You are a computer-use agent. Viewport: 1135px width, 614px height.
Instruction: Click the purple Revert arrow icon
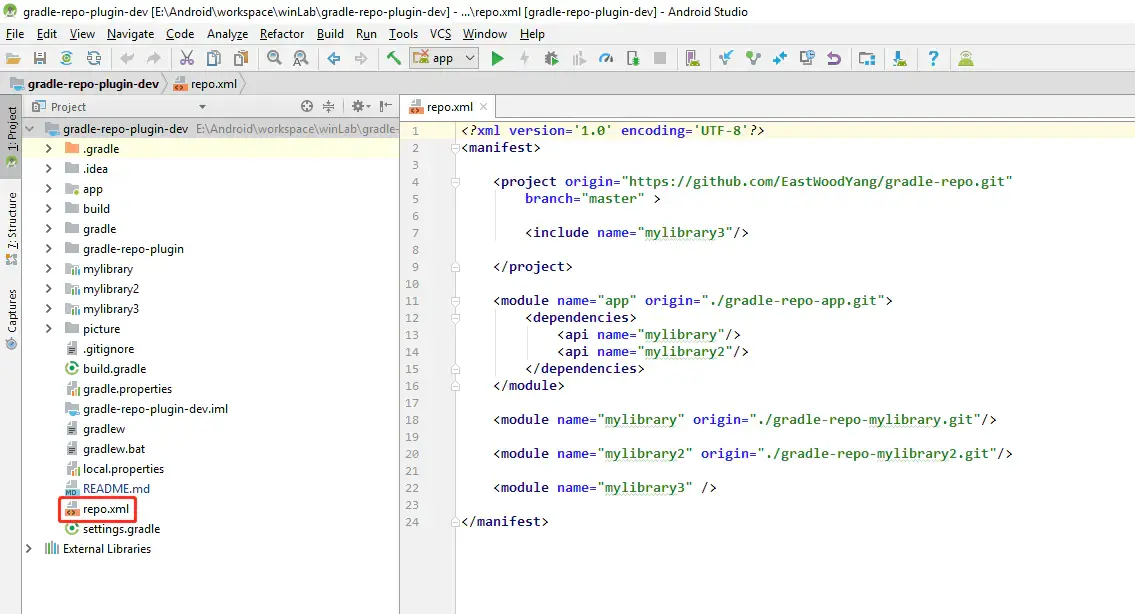[x=834, y=59]
